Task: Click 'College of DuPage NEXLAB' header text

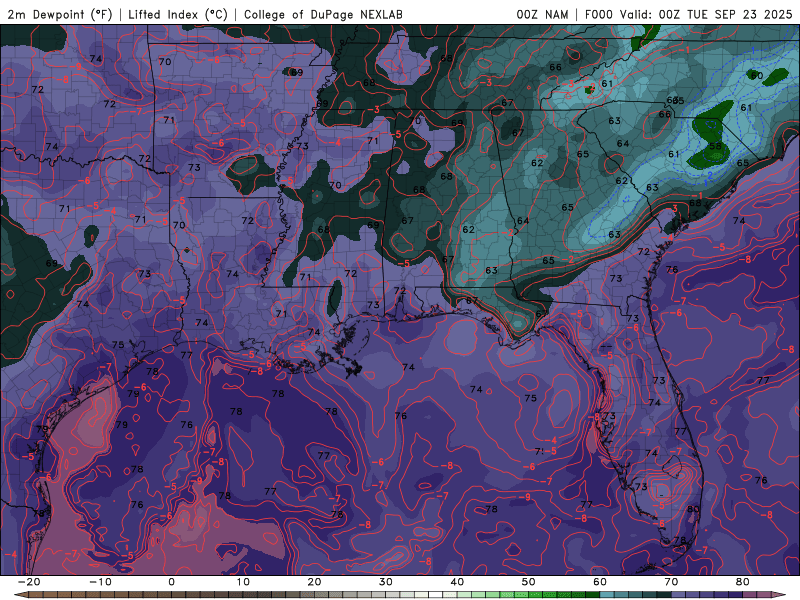Action: click(x=323, y=15)
